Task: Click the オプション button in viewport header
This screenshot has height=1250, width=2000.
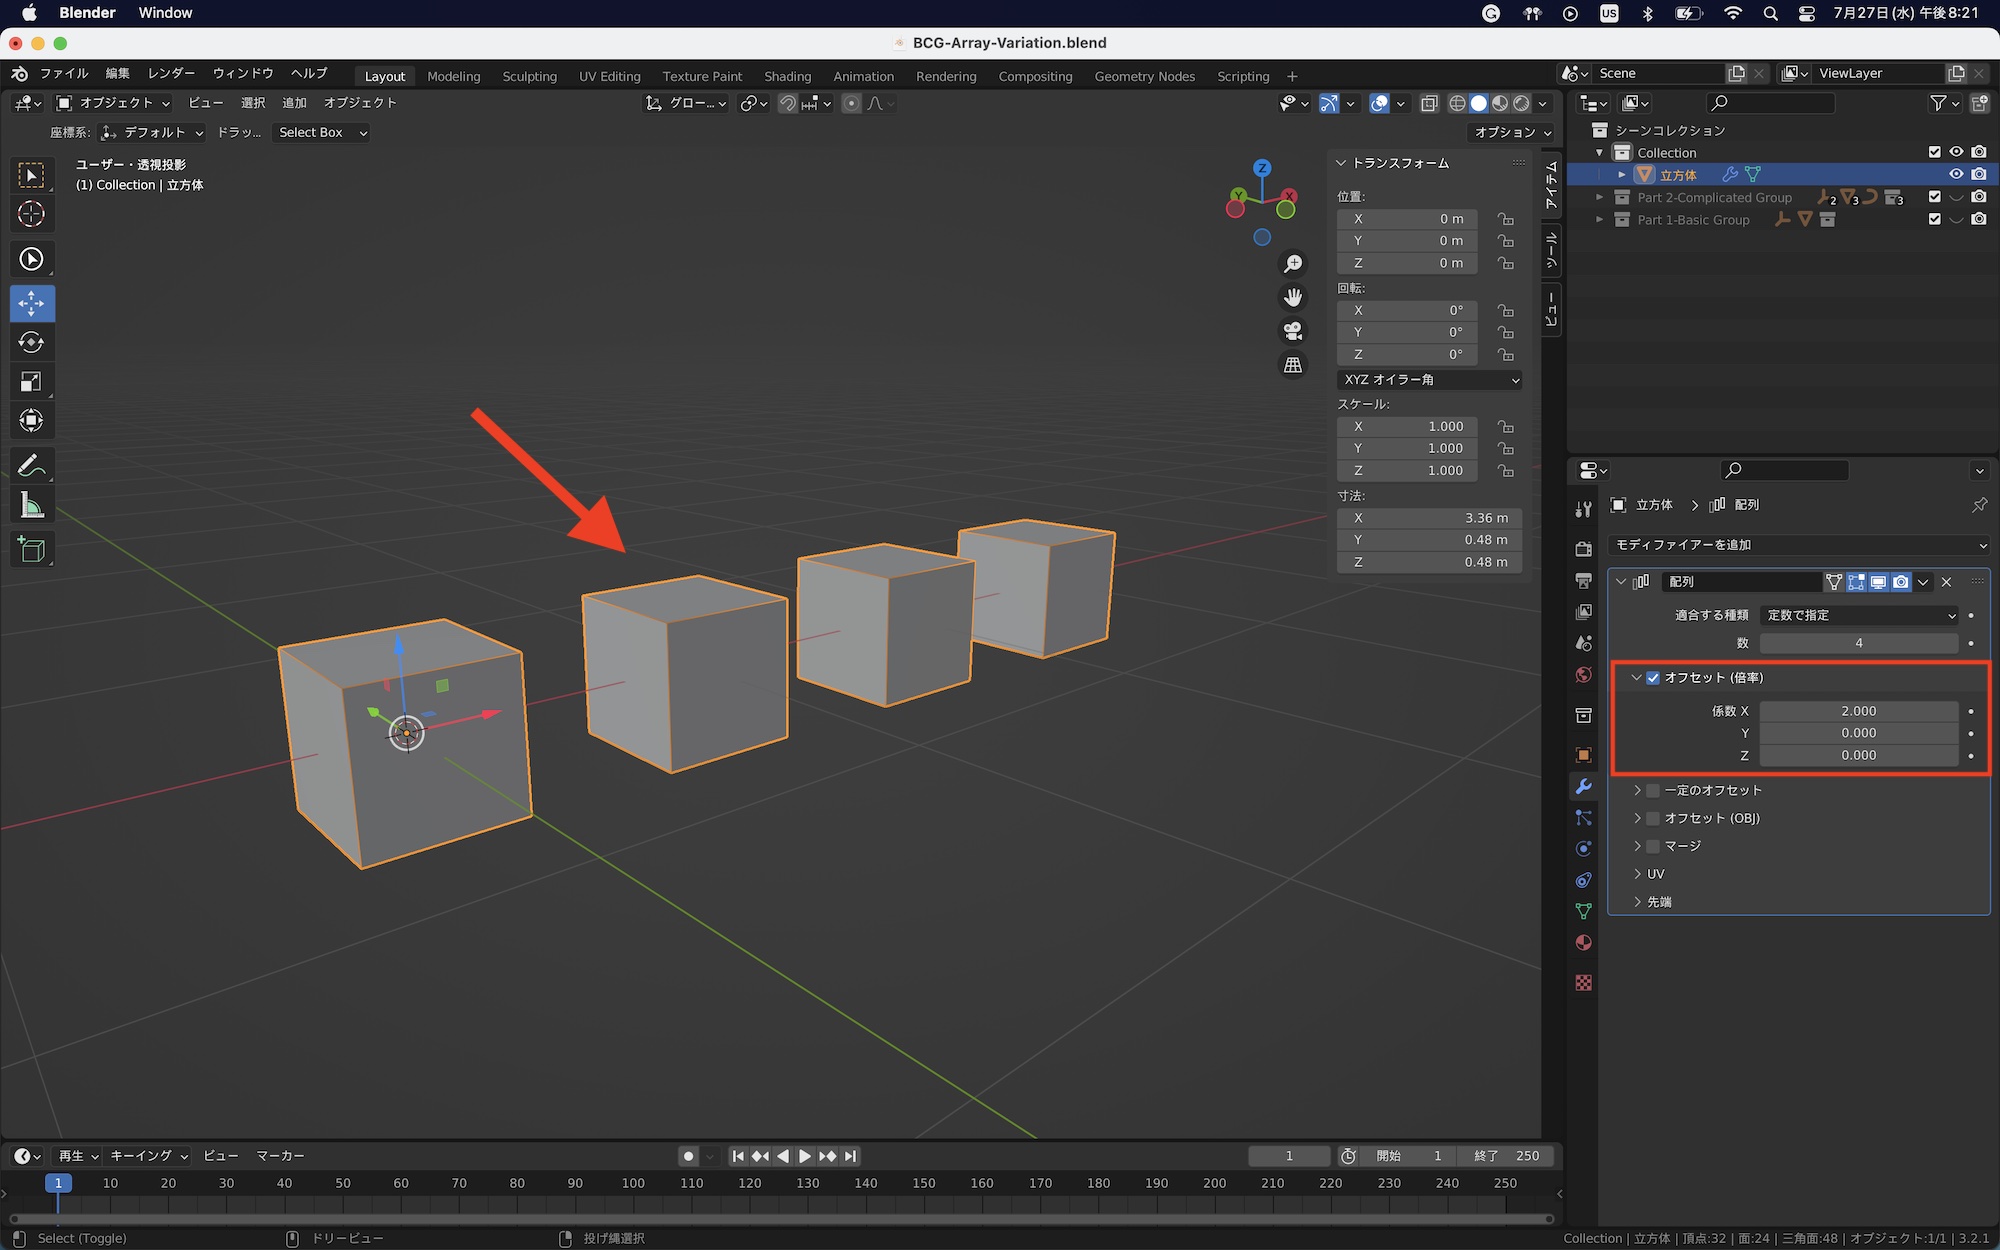Action: tap(1512, 132)
